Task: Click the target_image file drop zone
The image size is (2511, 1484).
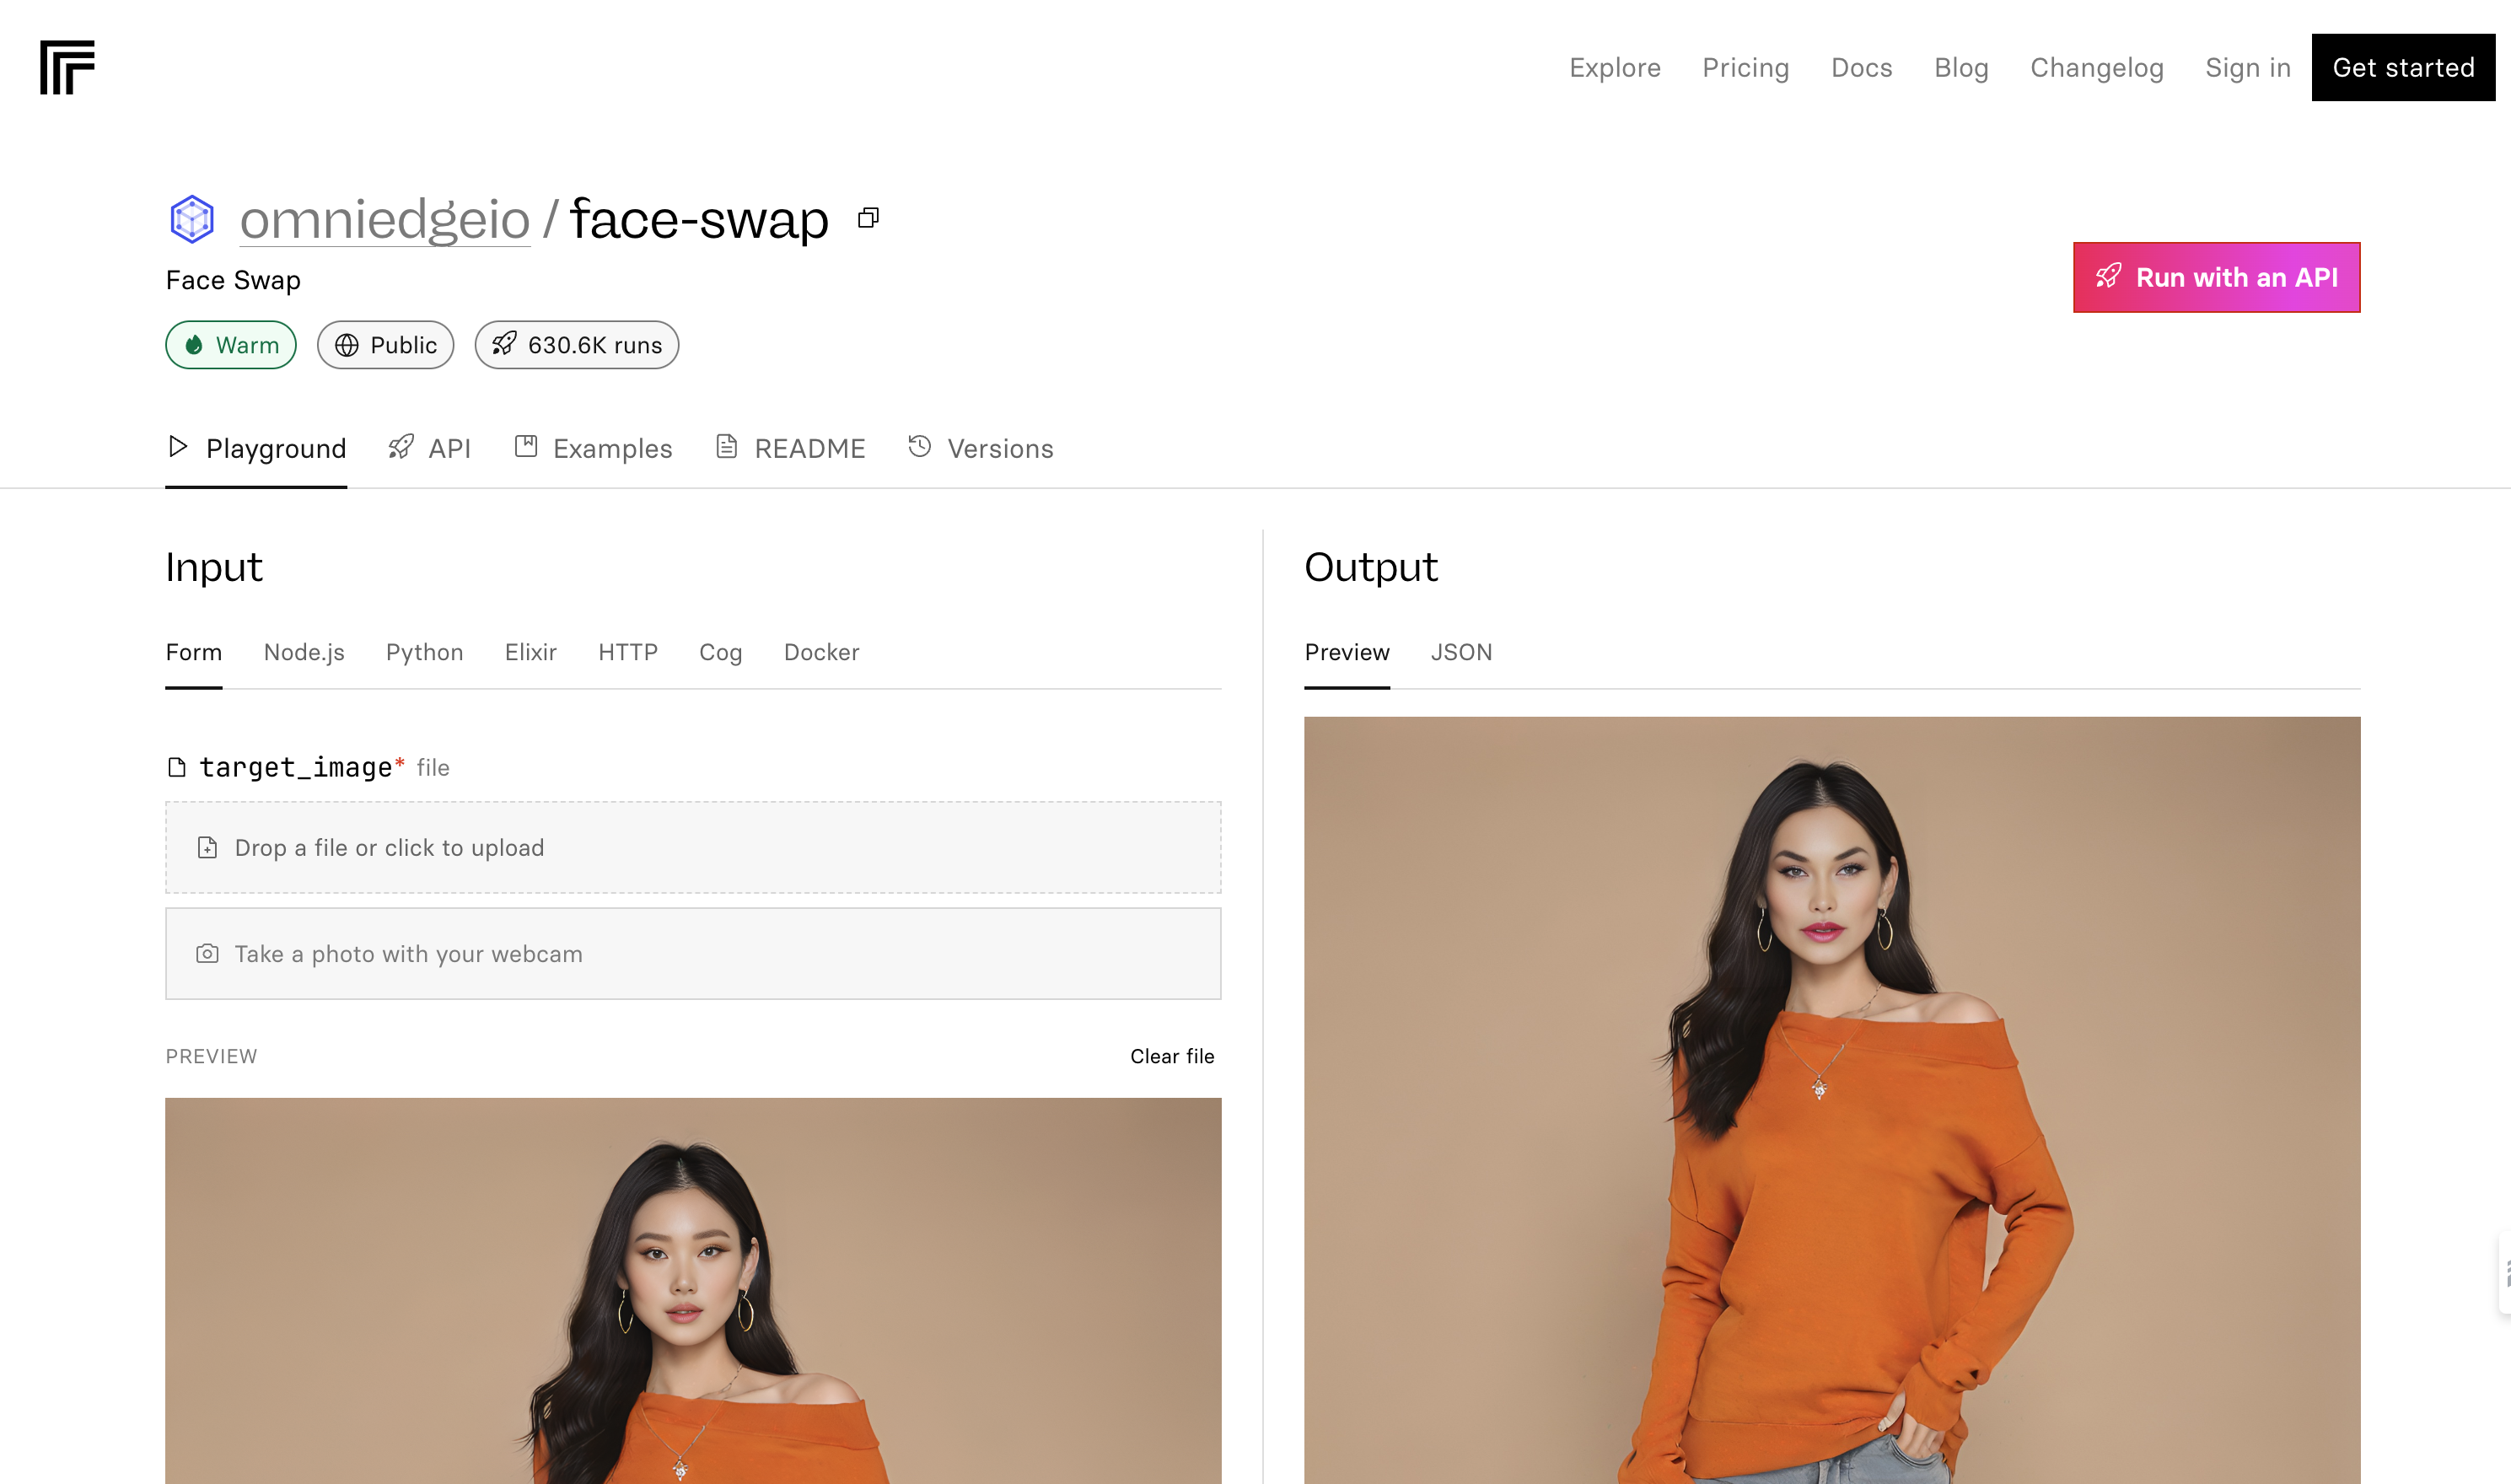Action: coord(693,847)
